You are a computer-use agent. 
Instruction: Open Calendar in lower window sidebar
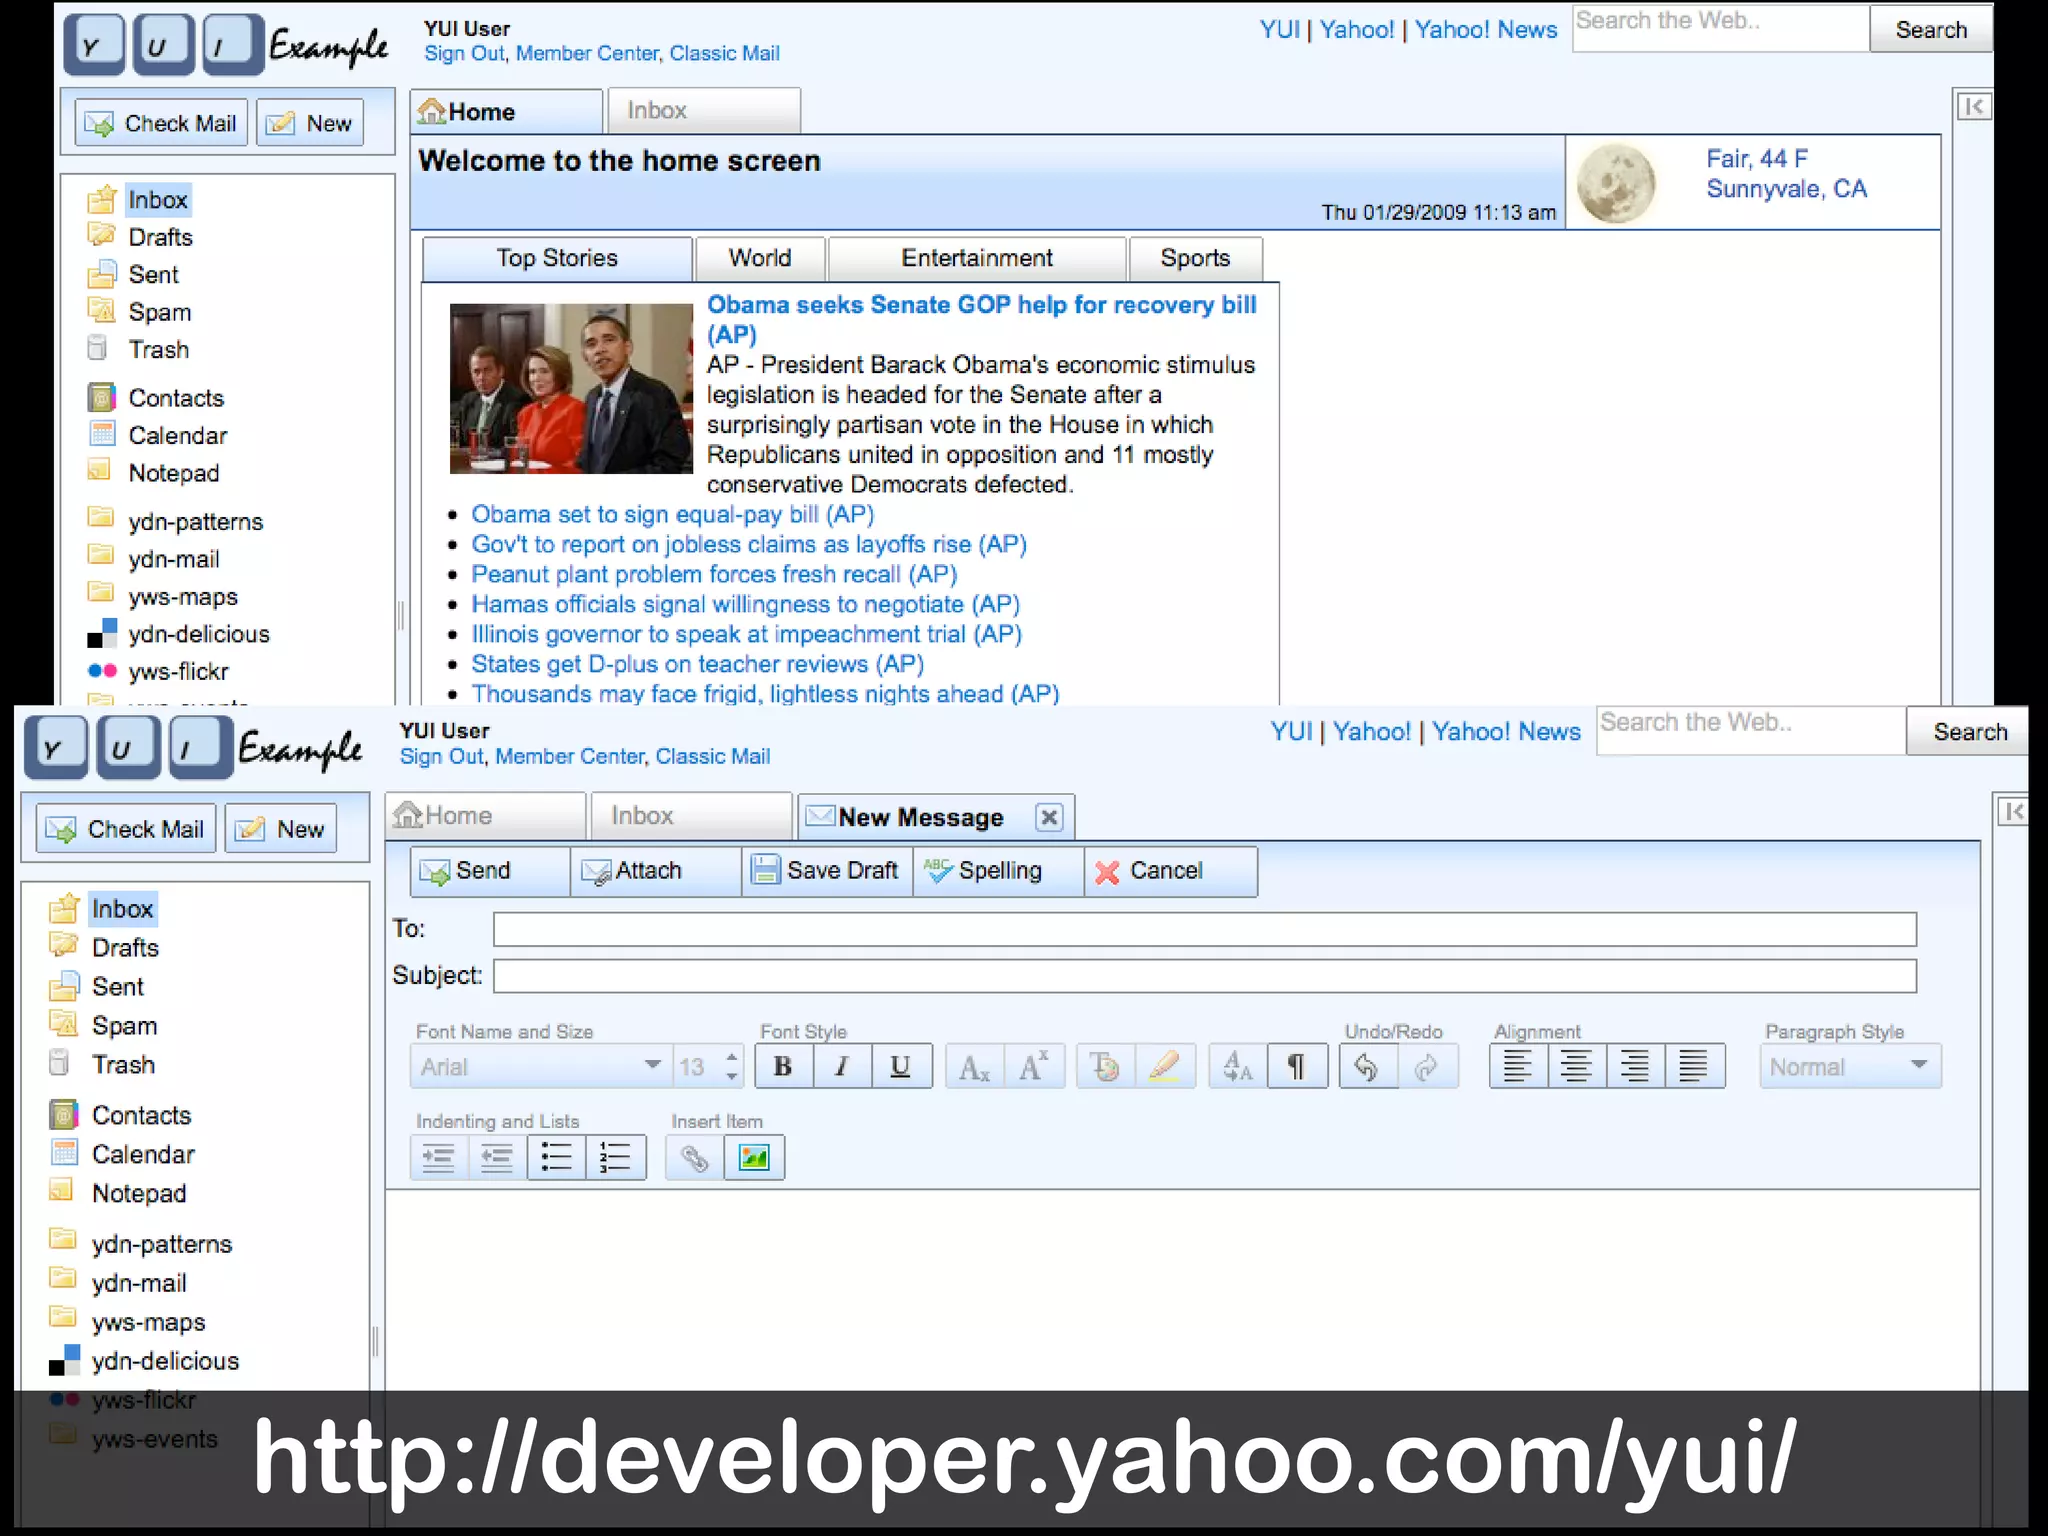coord(143,1154)
